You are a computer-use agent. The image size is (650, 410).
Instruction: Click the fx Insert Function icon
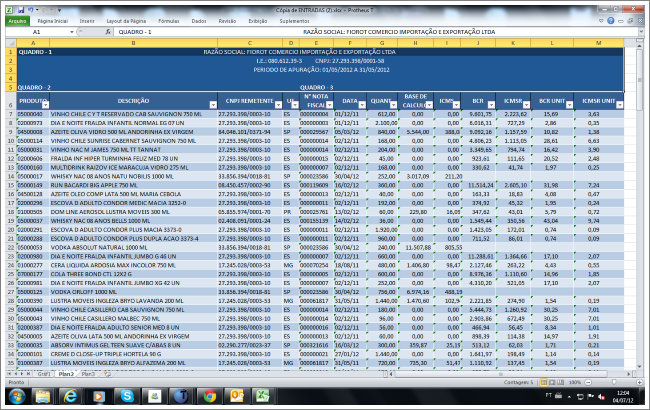pyautogui.click(x=108, y=32)
